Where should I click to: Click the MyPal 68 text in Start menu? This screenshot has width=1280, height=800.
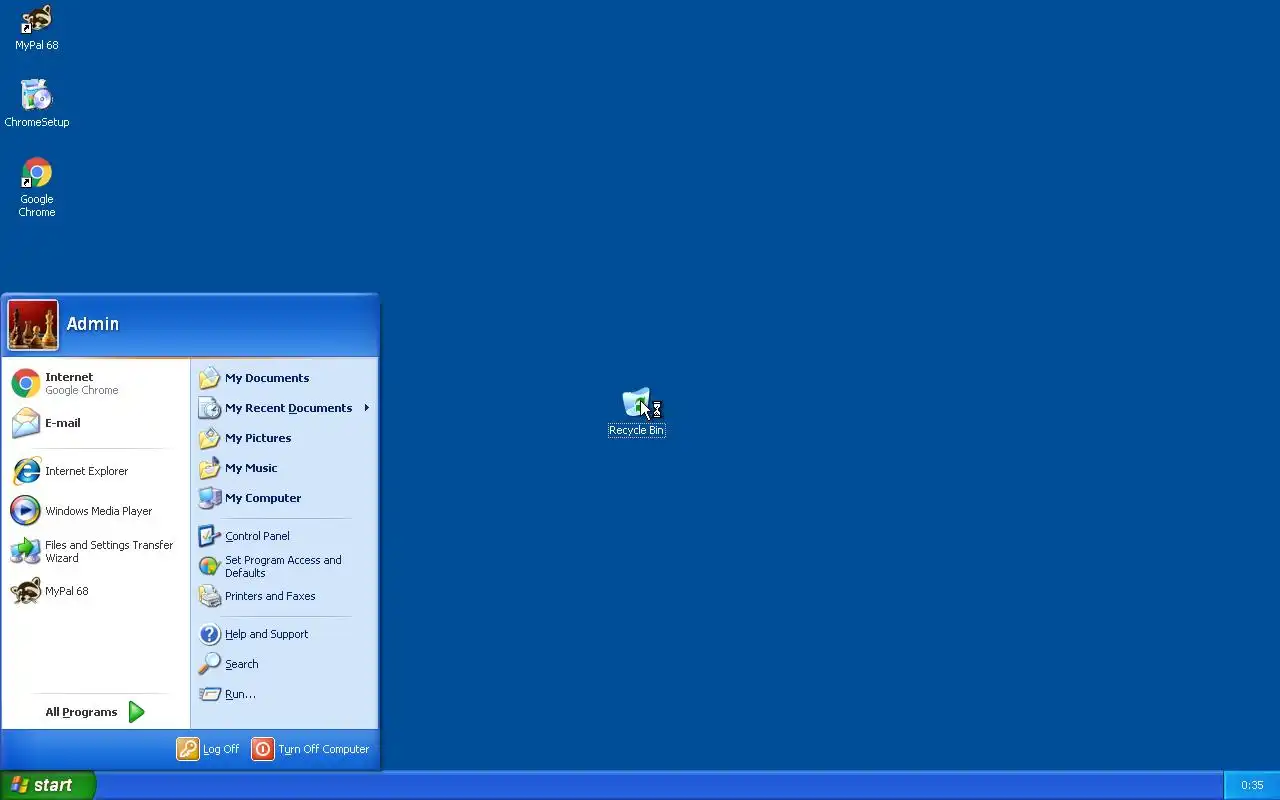pos(67,591)
